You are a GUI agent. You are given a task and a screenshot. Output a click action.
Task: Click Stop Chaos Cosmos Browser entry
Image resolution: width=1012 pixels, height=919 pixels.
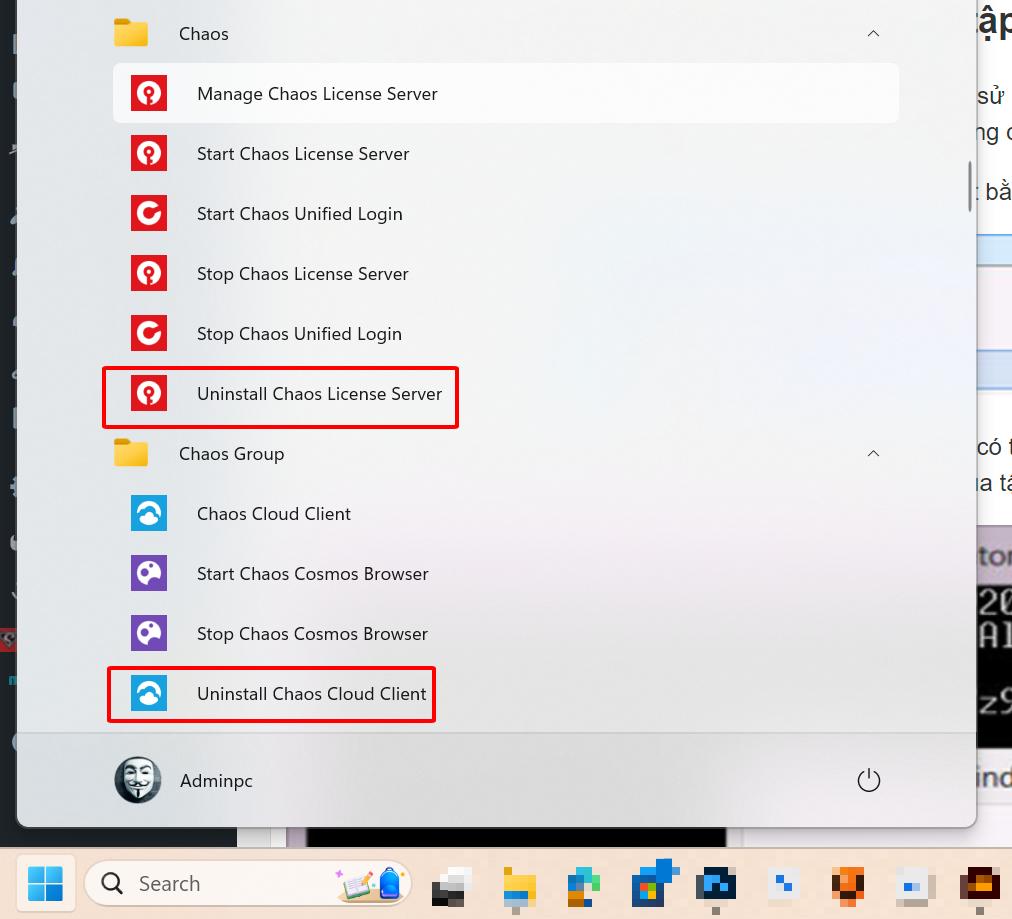(312, 634)
